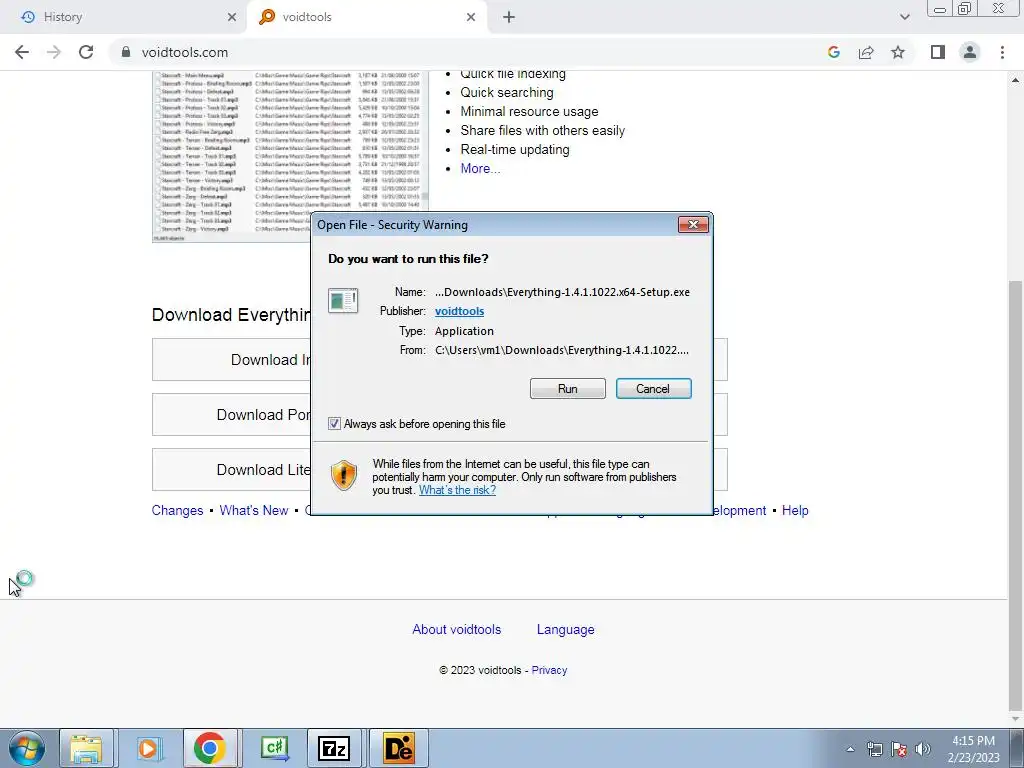Click the Everything screenshot thumbnail
The height and width of the screenshot is (768, 1024).
(290, 157)
